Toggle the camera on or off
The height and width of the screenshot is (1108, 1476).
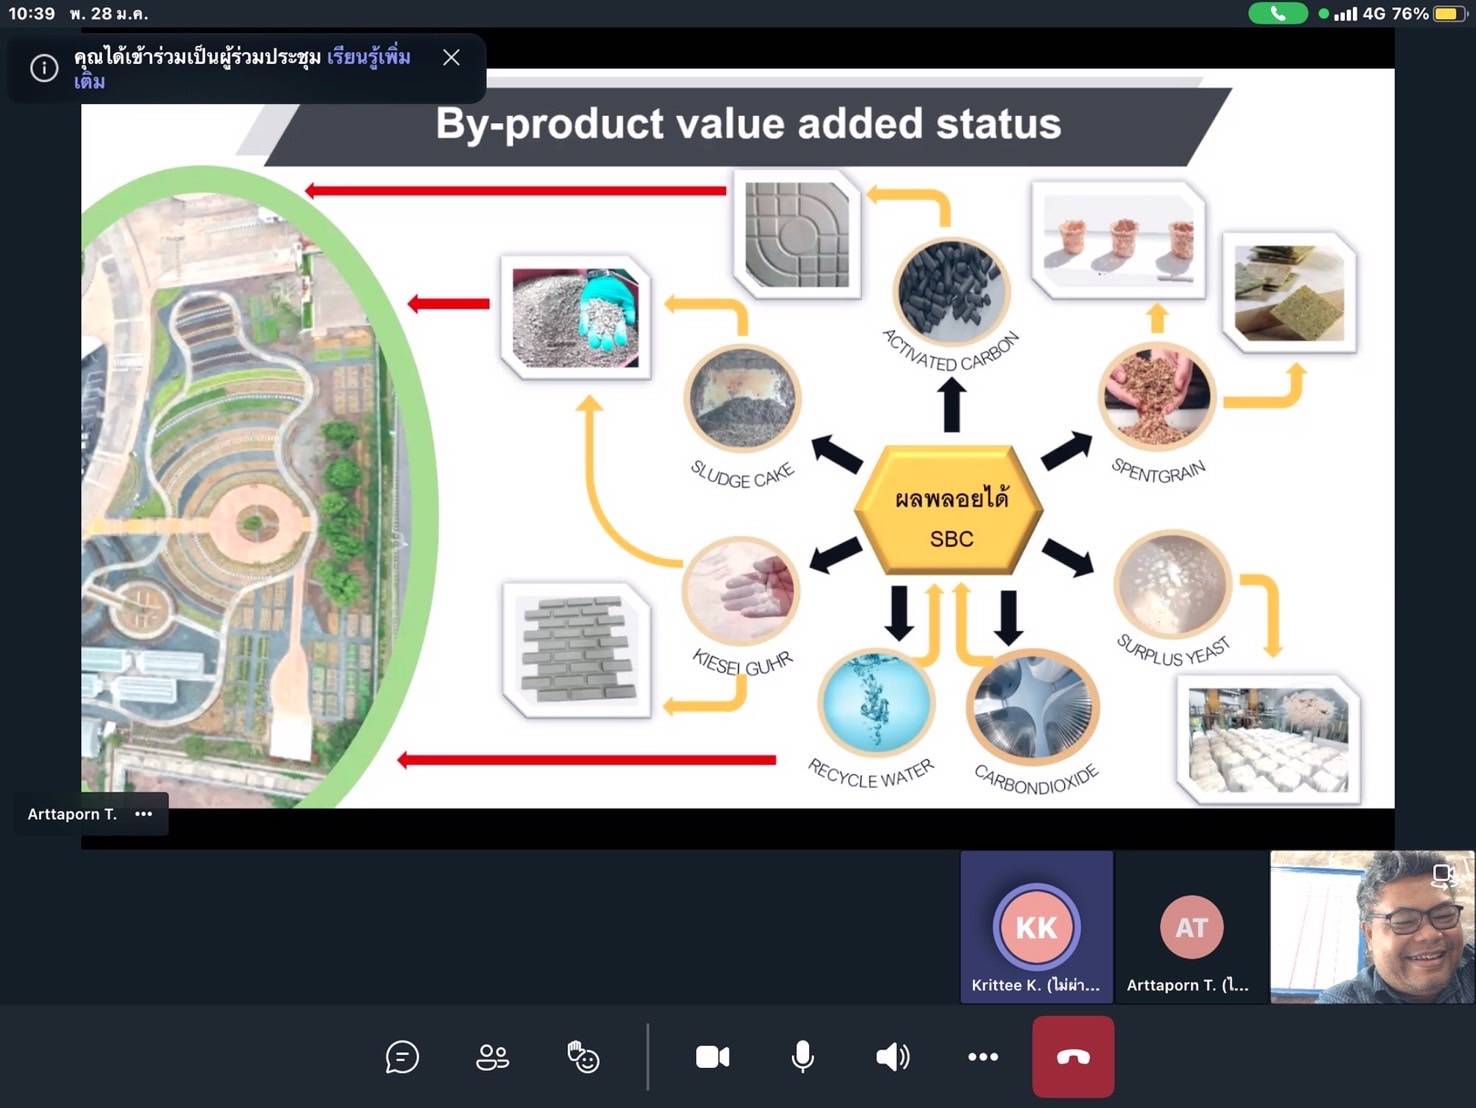click(712, 1057)
